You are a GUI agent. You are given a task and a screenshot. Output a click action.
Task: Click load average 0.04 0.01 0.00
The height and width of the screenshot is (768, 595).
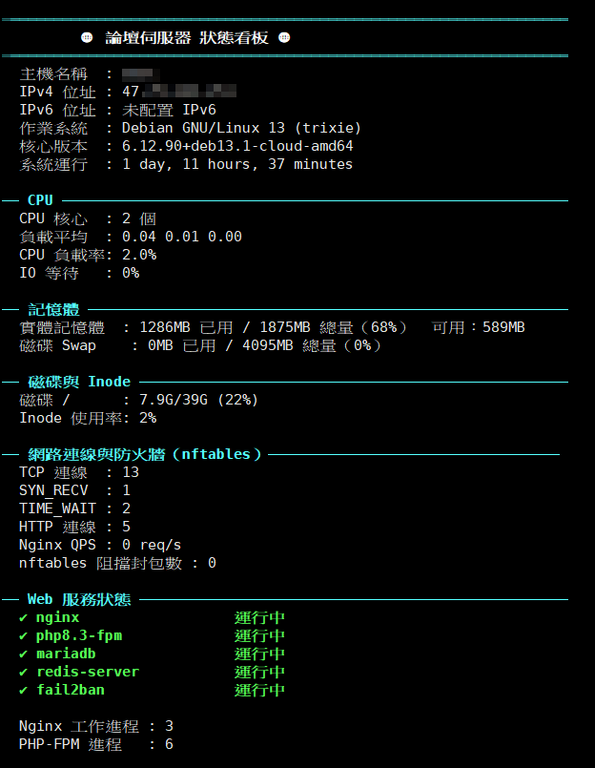tap(182, 237)
